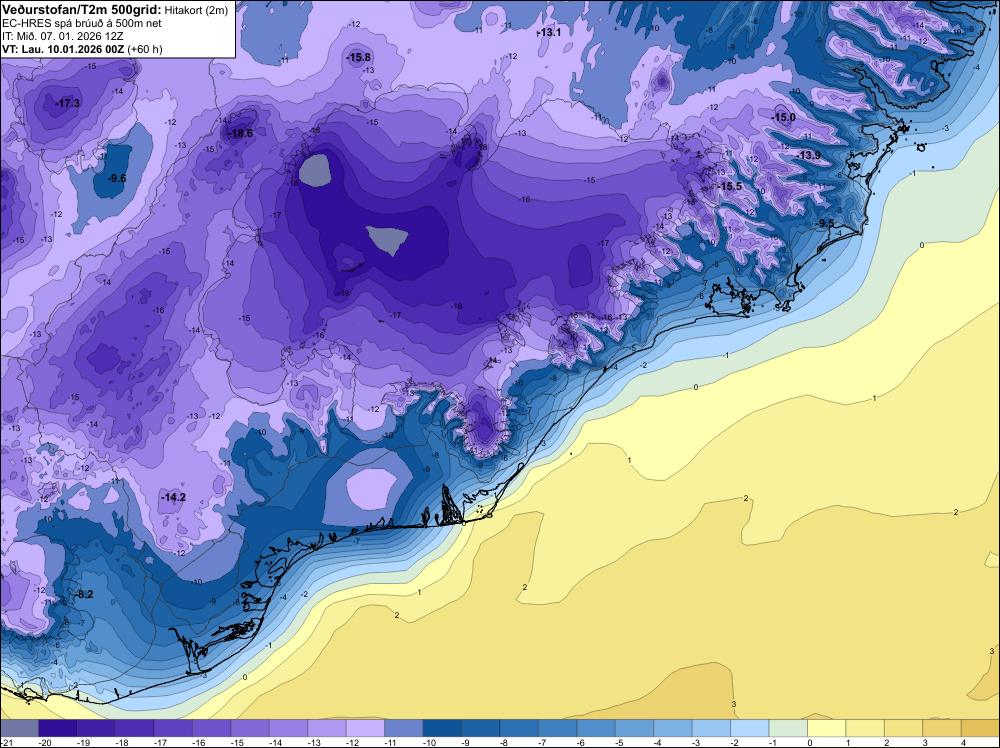Click the VT: Lau. 10.01.2026 00Z line
Screen dimensions: 1000x748
[62, 49]
